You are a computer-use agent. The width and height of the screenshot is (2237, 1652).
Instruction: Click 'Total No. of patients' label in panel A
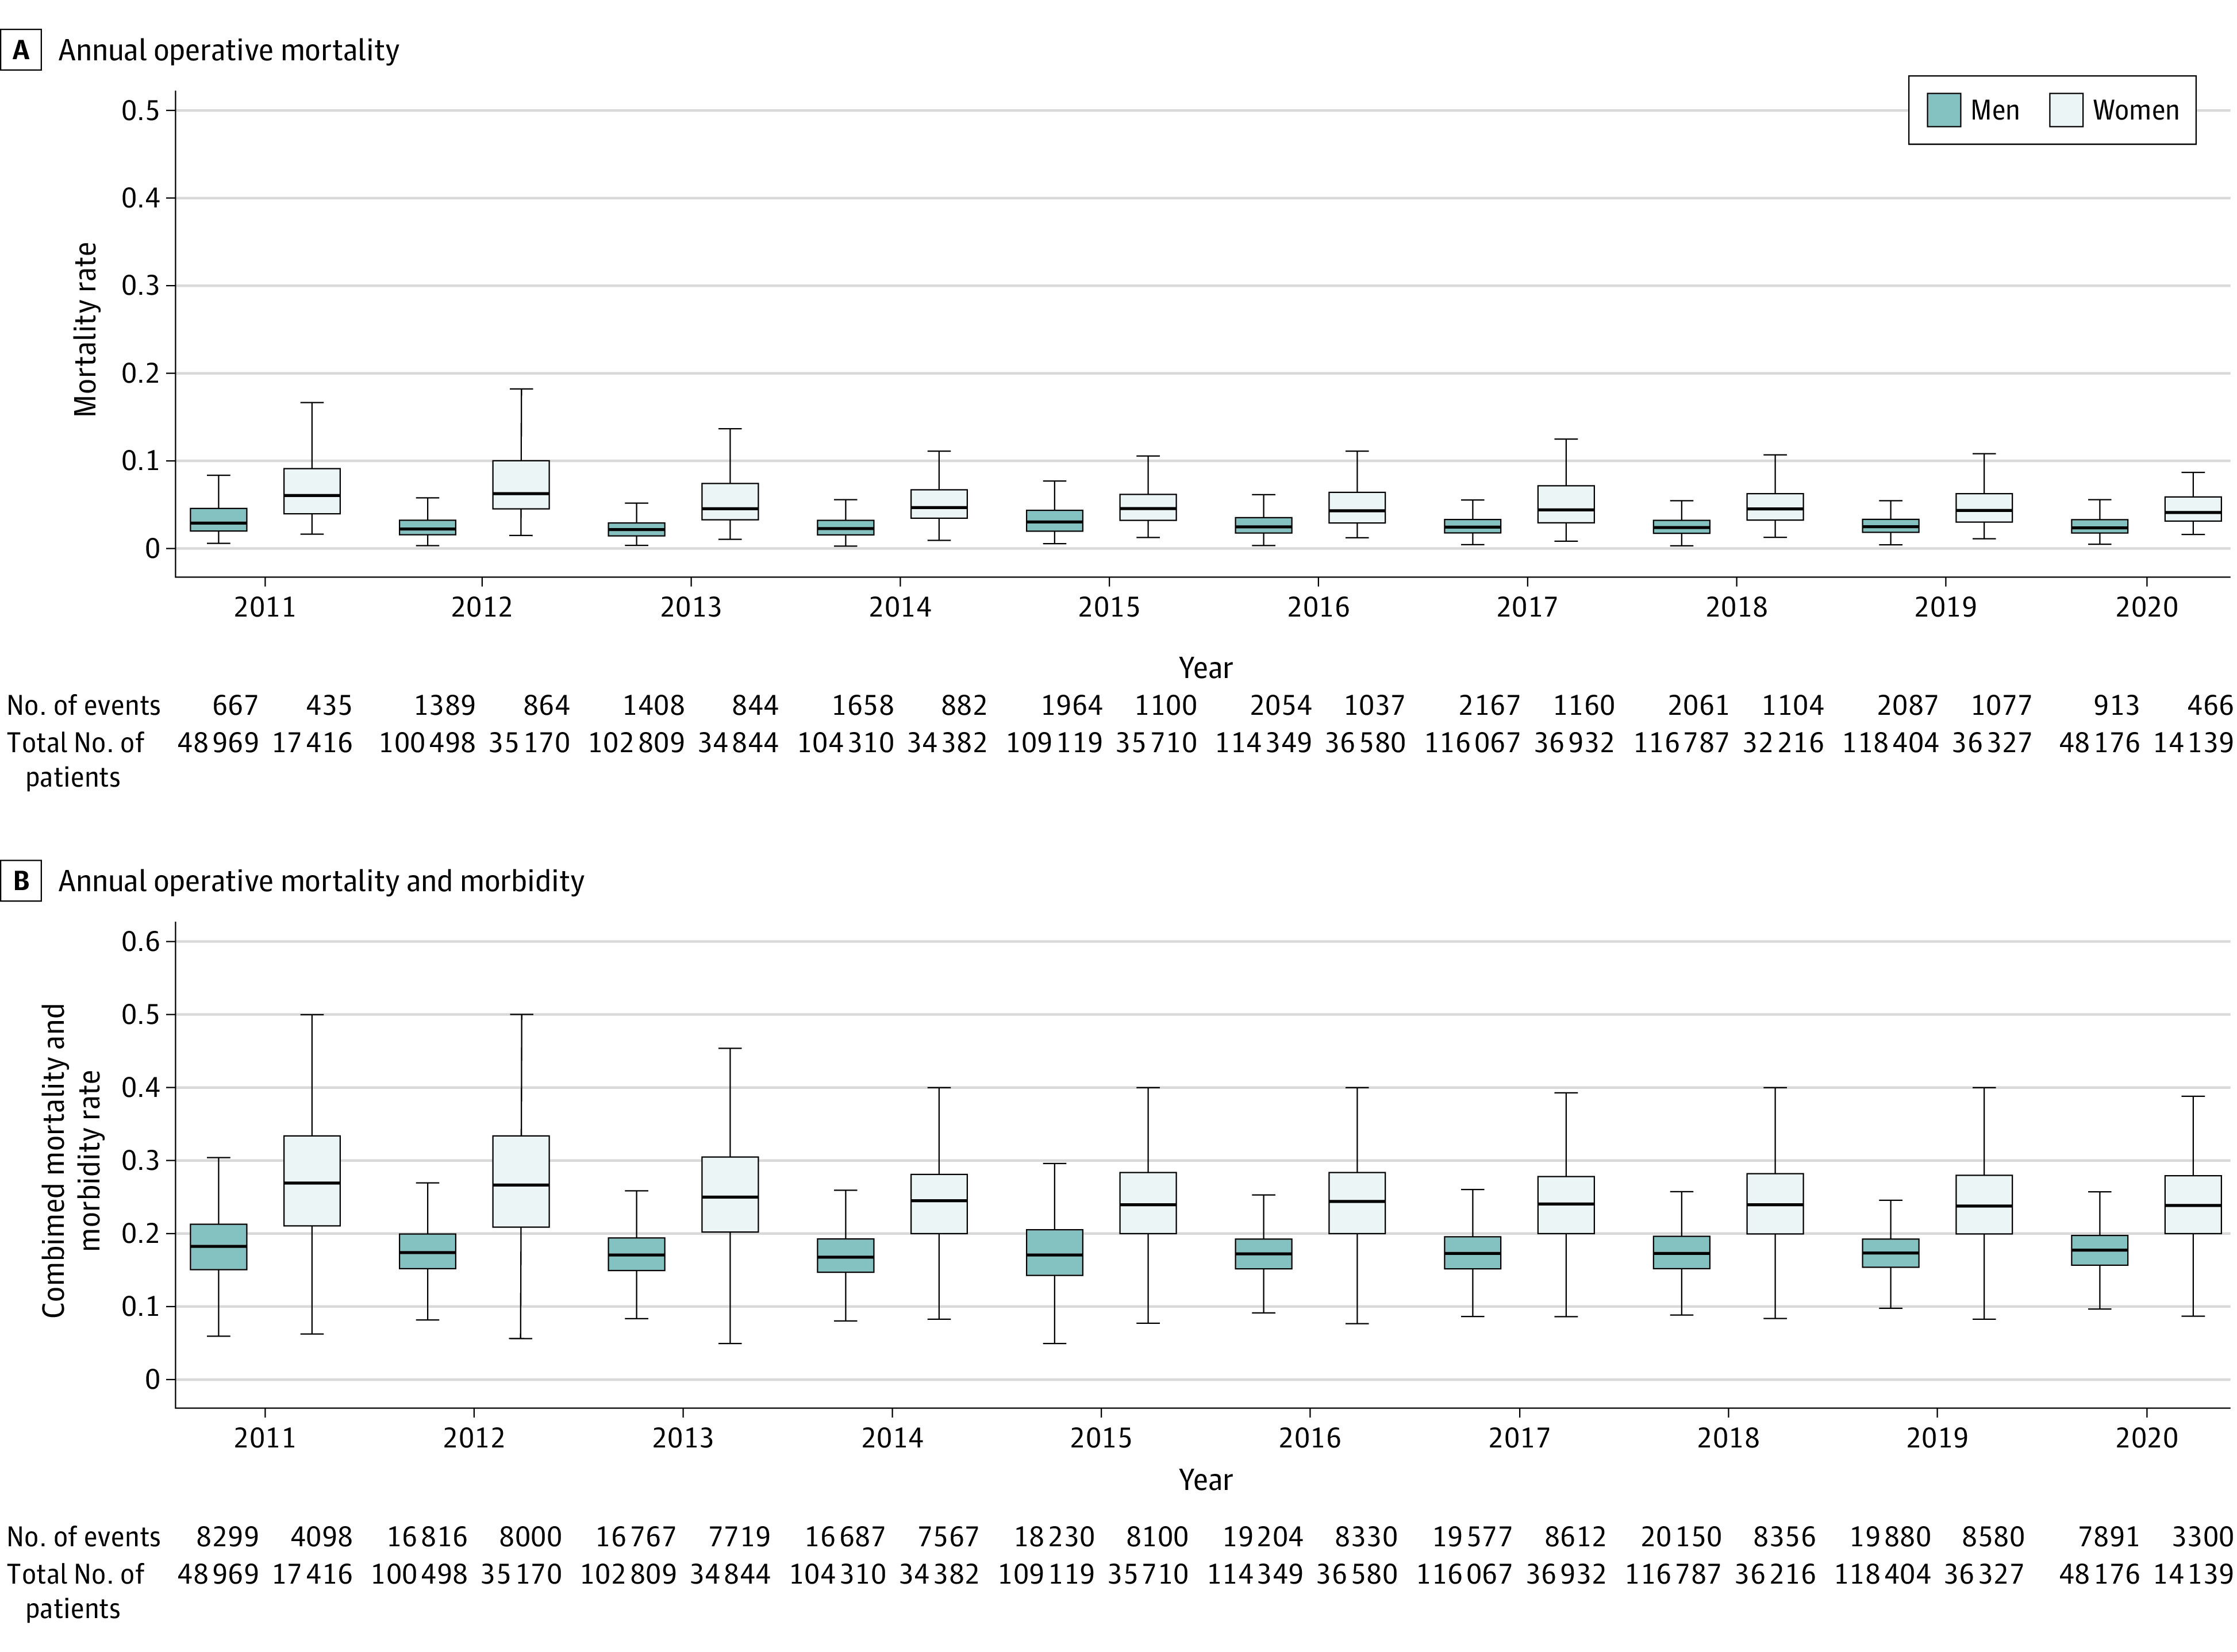coord(76,760)
